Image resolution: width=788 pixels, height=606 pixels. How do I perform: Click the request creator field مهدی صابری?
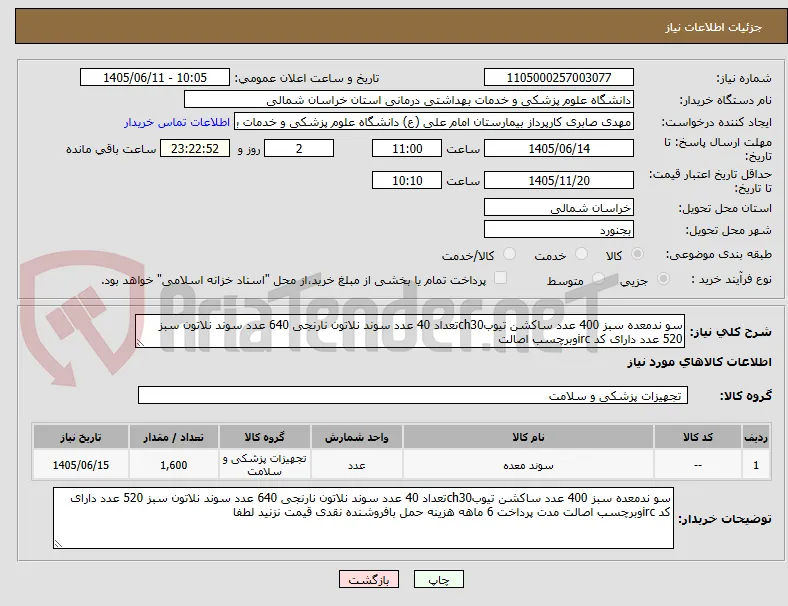click(x=434, y=122)
